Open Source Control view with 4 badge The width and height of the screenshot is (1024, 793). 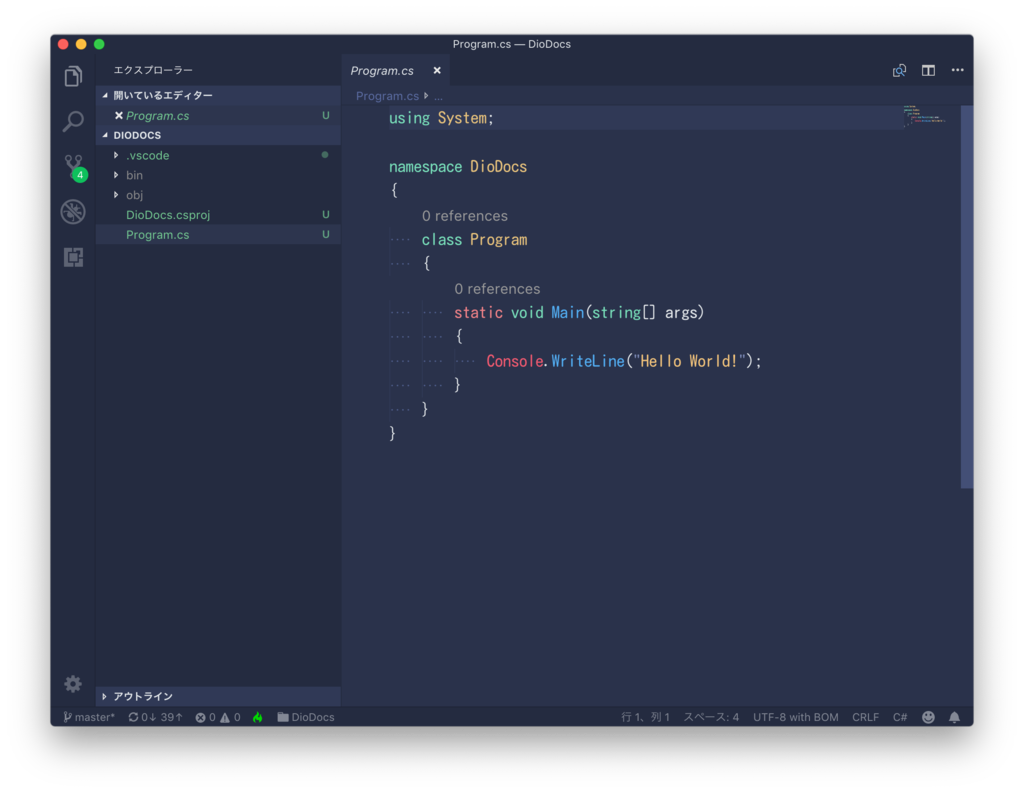[74, 167]
